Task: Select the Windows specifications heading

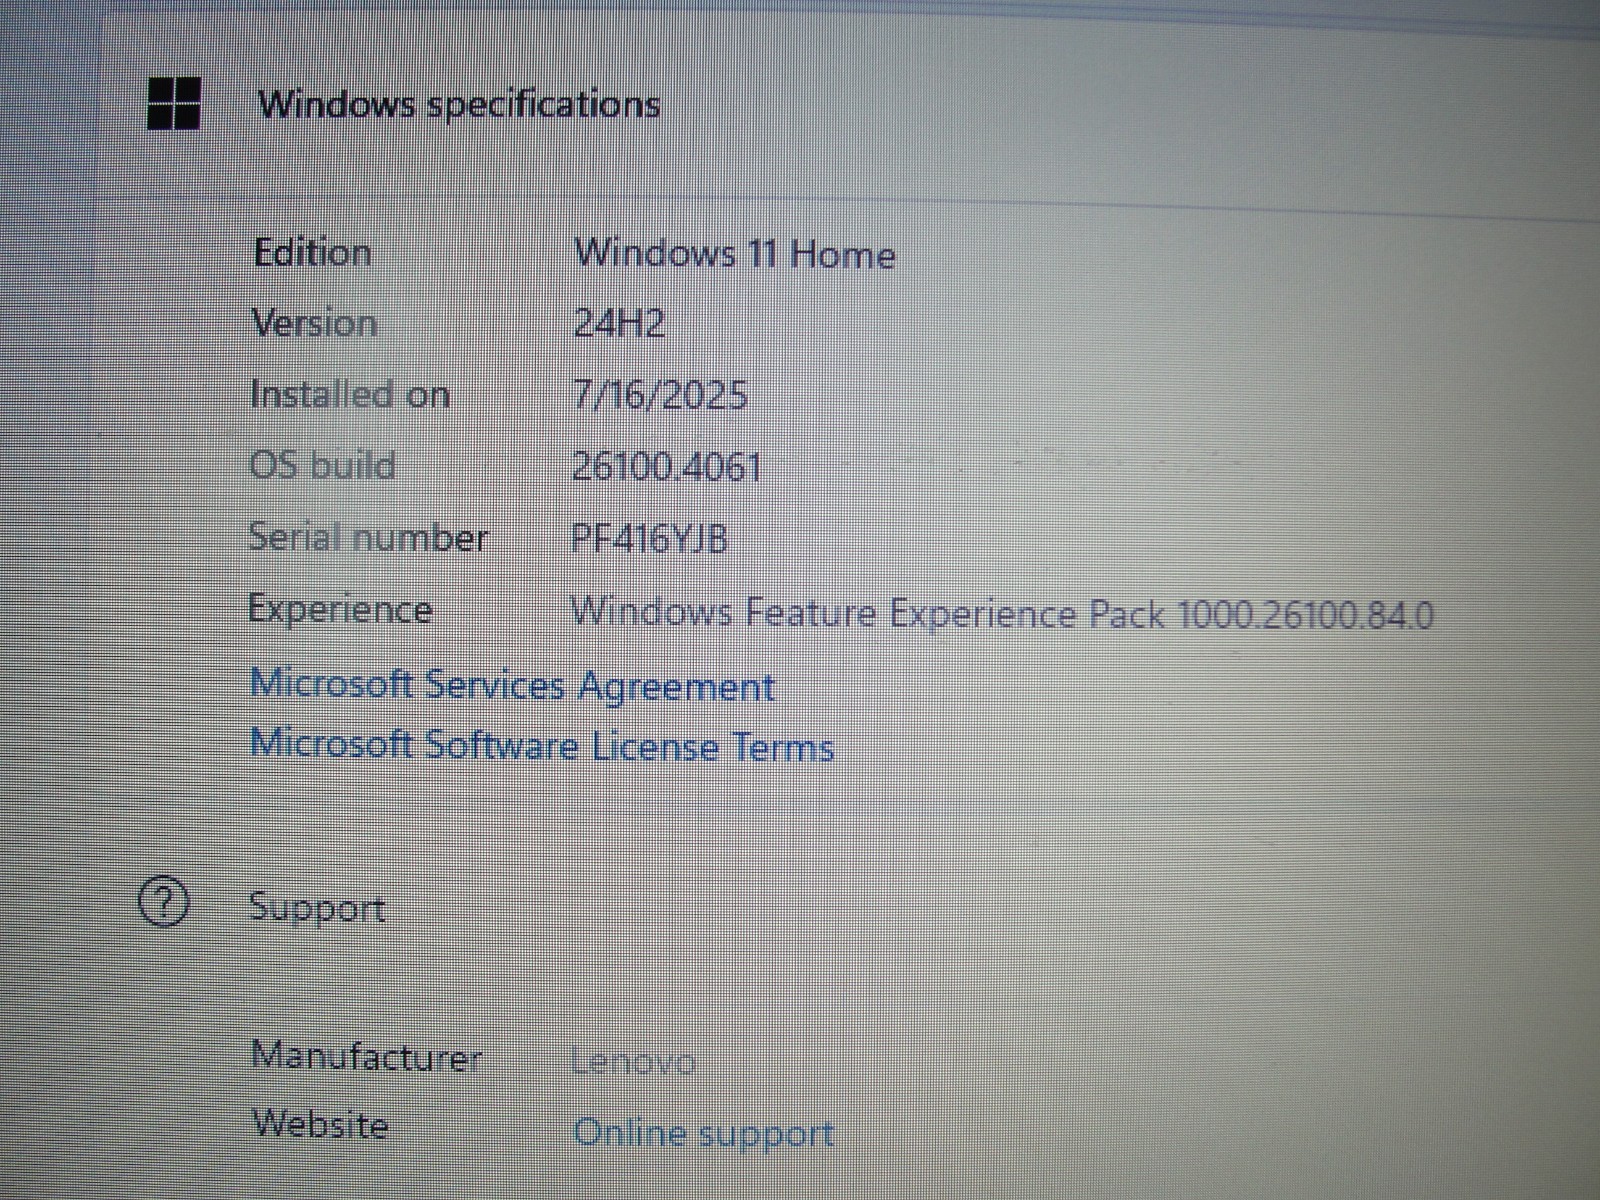Action: point(459,104)
